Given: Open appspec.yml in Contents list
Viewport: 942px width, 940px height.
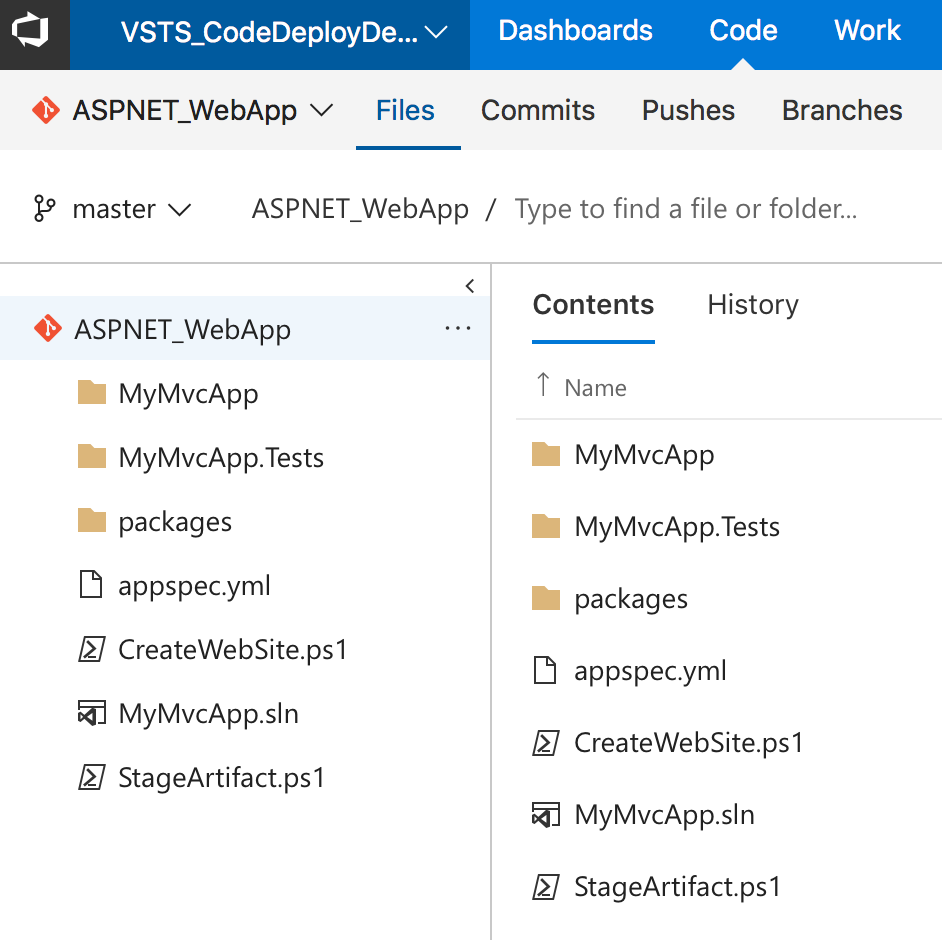Looking at the screenshot, I should coord(650,672).
